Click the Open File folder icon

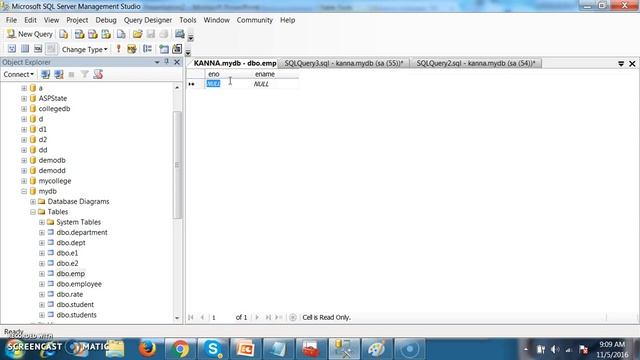(x=138, y=34)
